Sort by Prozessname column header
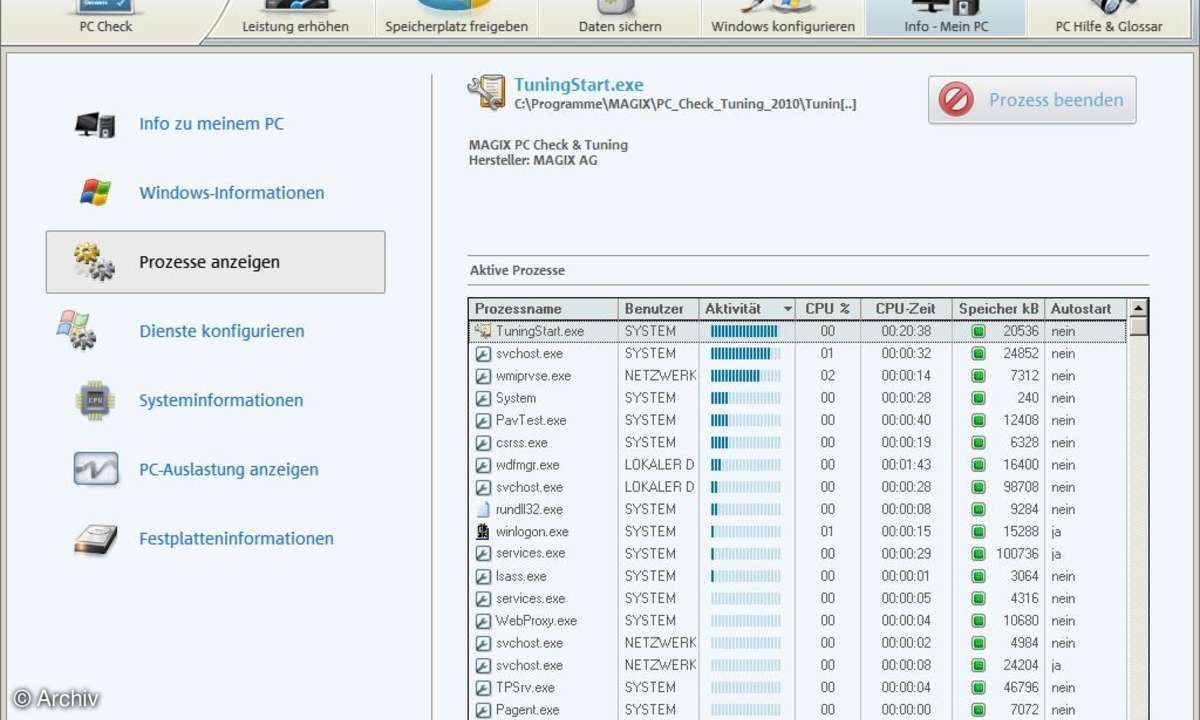The height and width of the screenshot is (720, 1200). [543, 309]
